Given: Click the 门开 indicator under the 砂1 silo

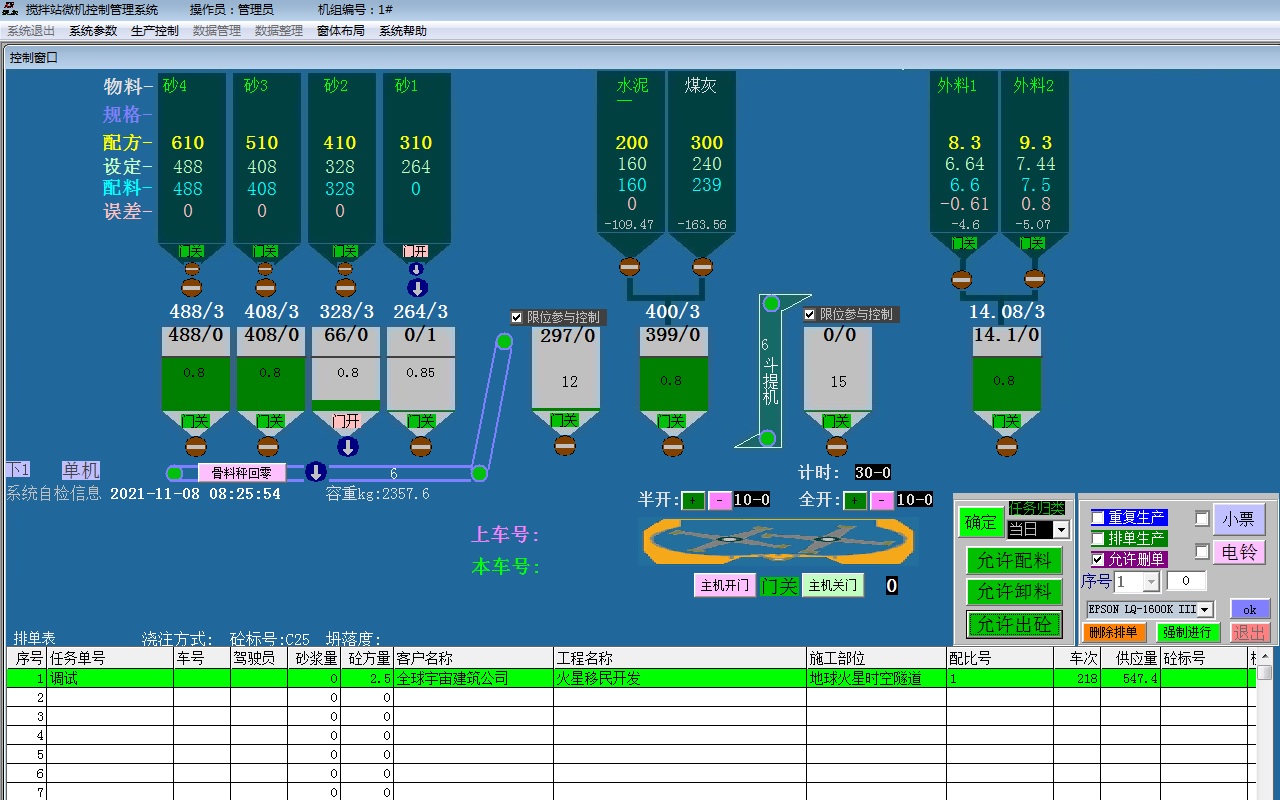Looking at the screenshot, I should coord(415,251).
